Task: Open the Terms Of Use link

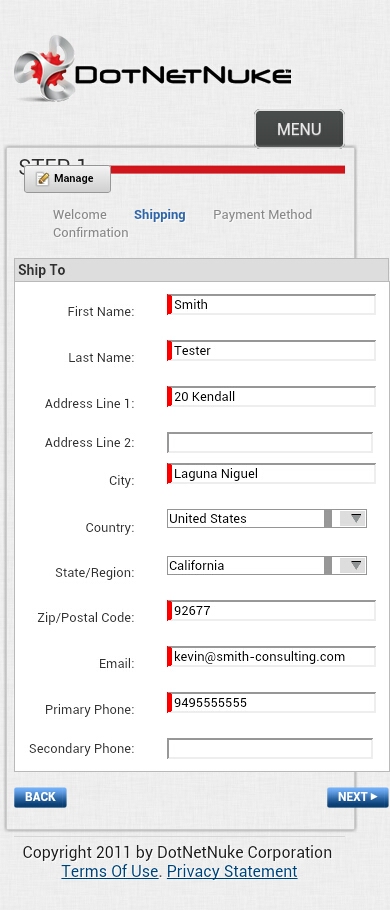Action: [110, 871]
